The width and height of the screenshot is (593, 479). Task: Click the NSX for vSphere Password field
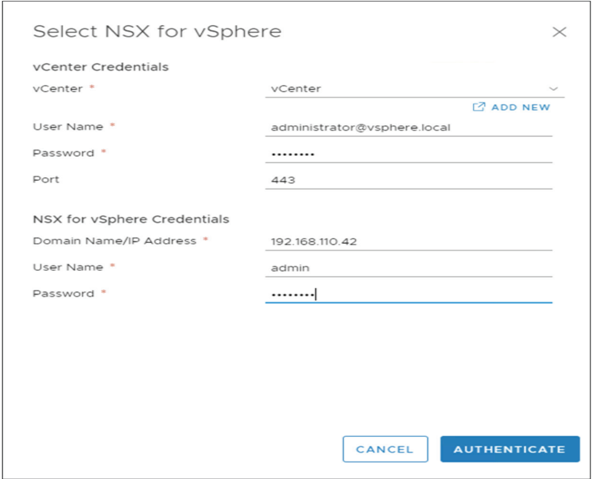[408, 294]
